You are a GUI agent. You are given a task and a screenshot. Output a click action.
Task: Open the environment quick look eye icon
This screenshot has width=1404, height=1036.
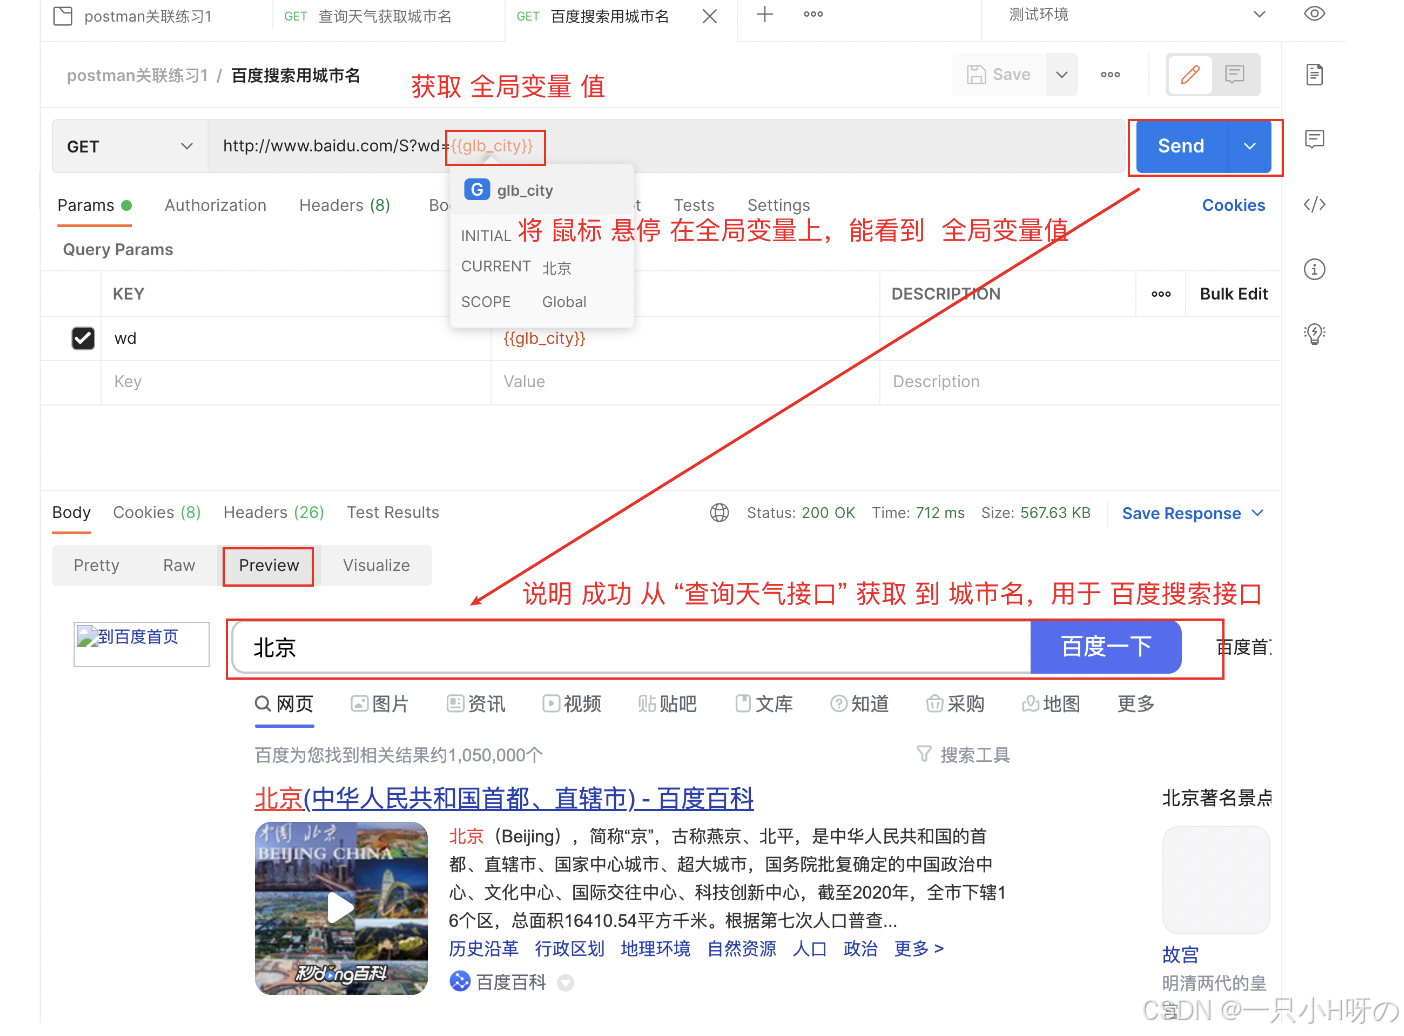pyautogui.click(x=1314, y=14)
